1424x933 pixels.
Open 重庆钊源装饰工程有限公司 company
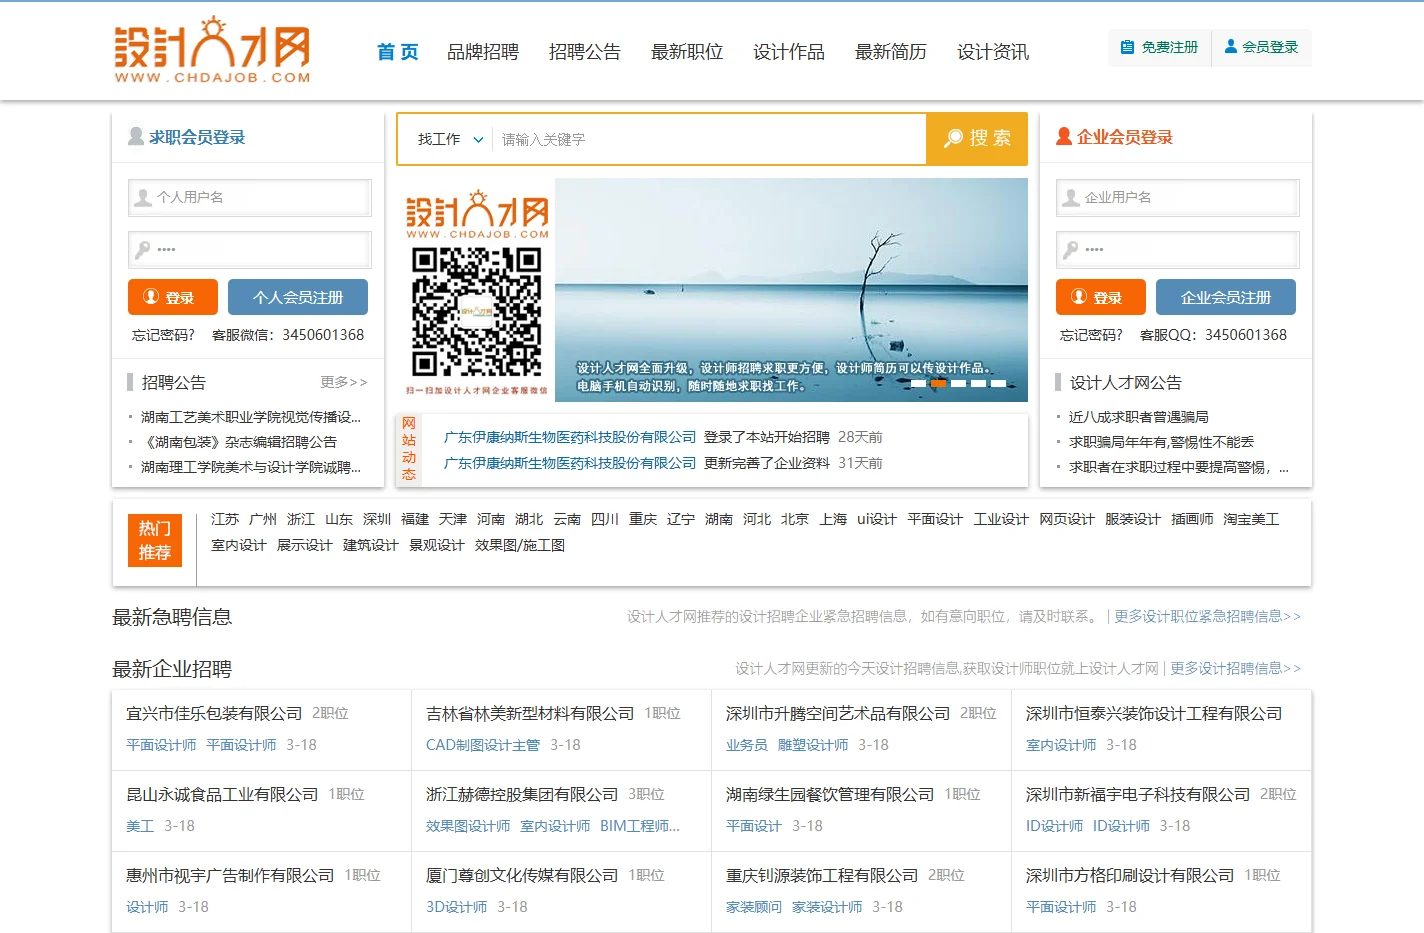click(822, 875)
